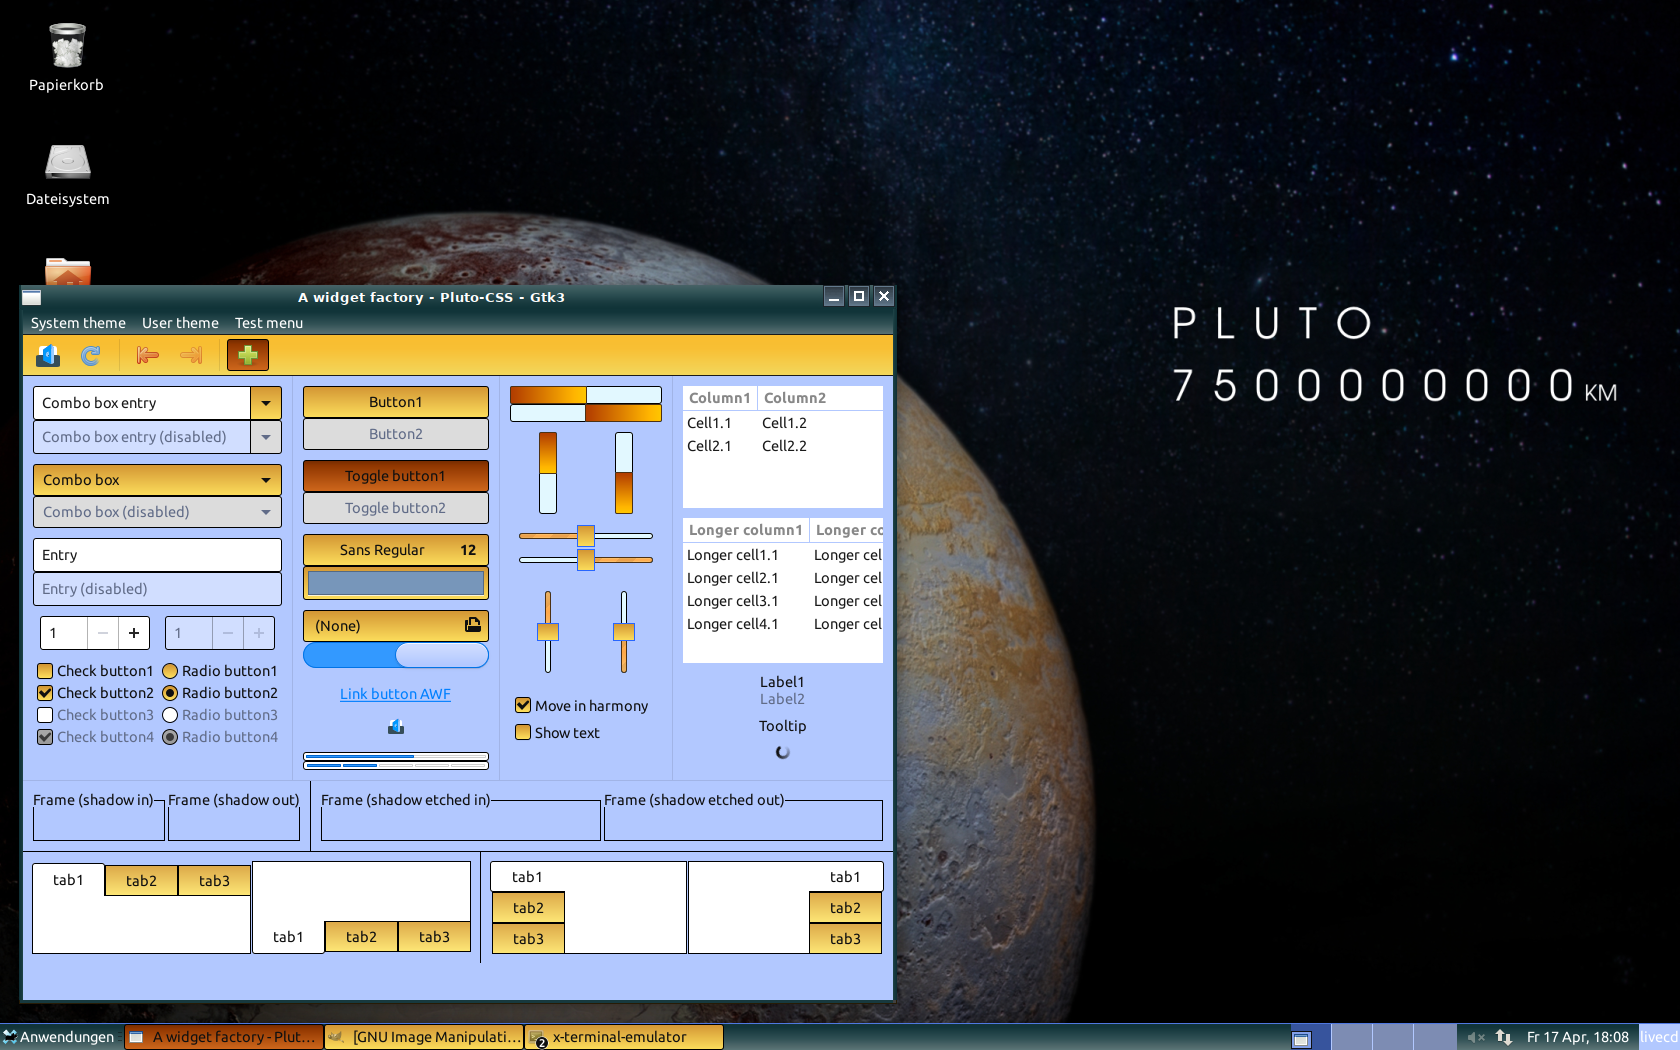Check the Check button1 checkbox
1680x1050 pixels.
click(x=45, y=671)
